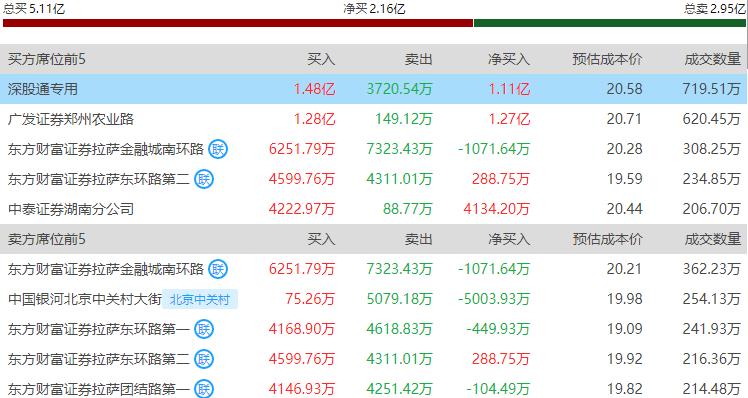The image size is (748, 398).
Task: Click volume 214.48万
Action: (711, 389)
